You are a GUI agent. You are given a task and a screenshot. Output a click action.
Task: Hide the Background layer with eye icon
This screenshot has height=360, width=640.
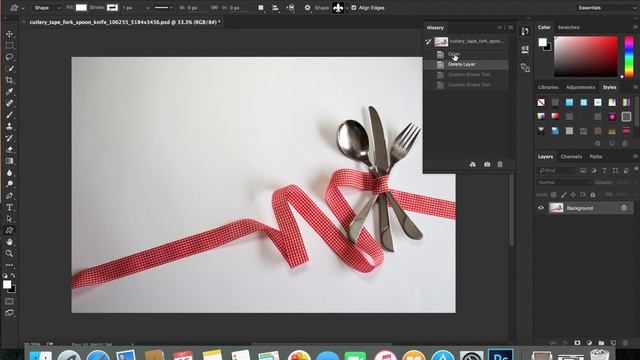541,208
